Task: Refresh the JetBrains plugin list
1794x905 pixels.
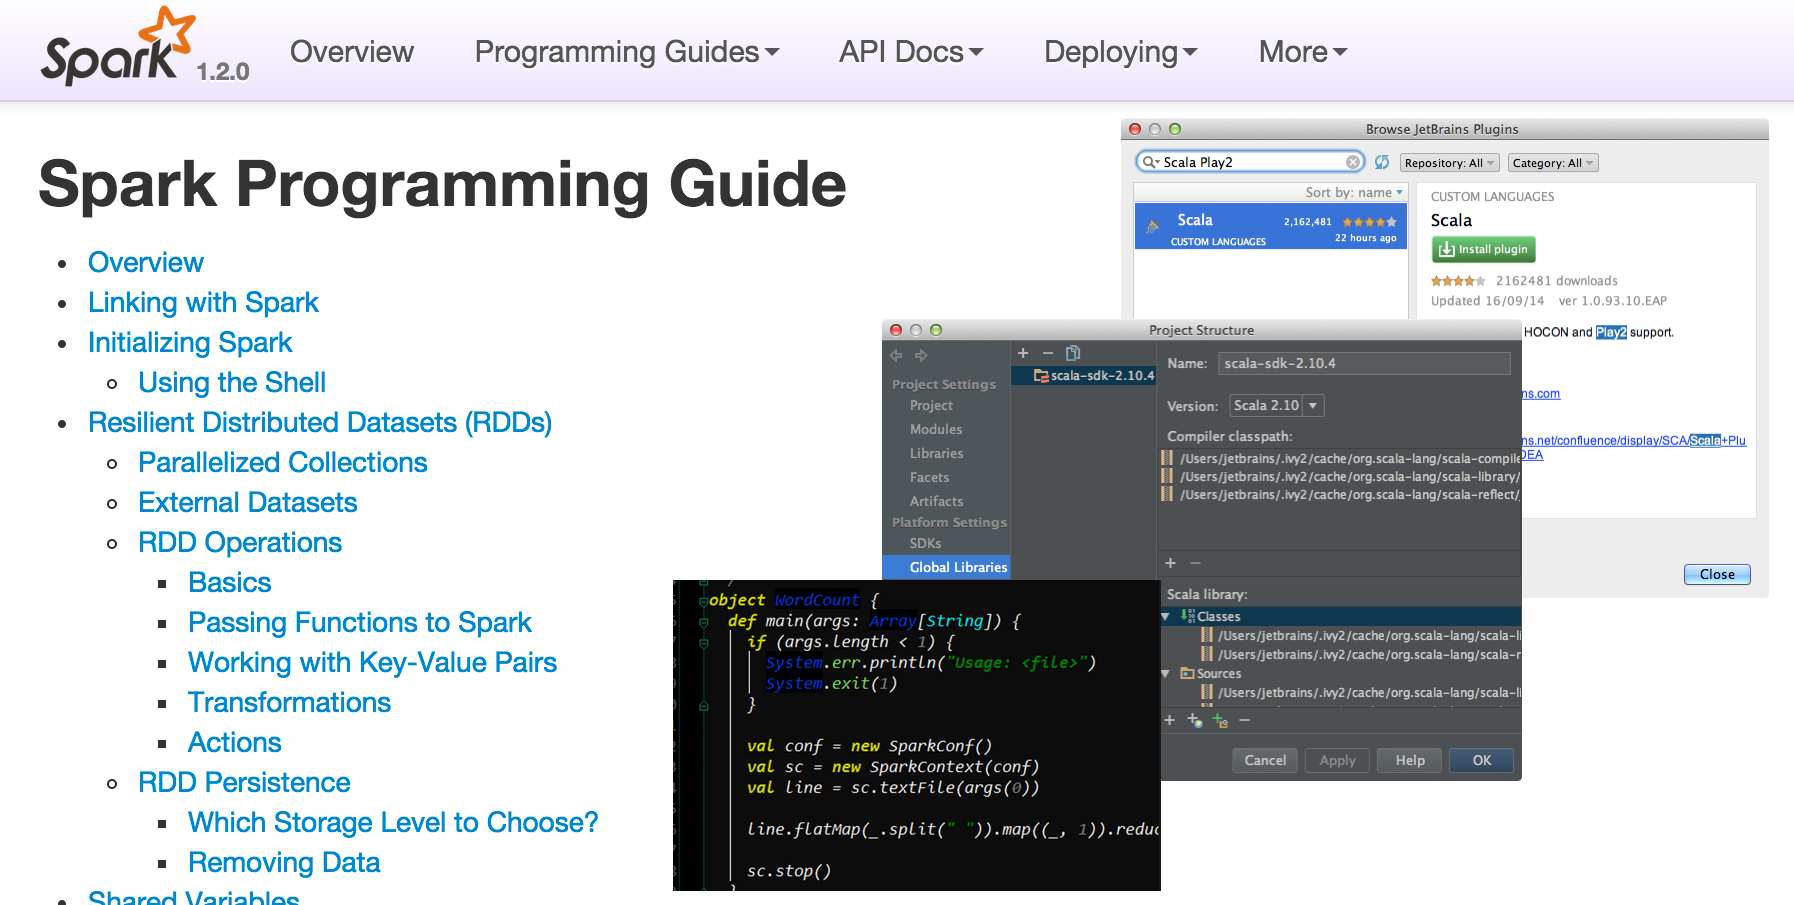Action: pyautogui.click(x=1382, y=161)
